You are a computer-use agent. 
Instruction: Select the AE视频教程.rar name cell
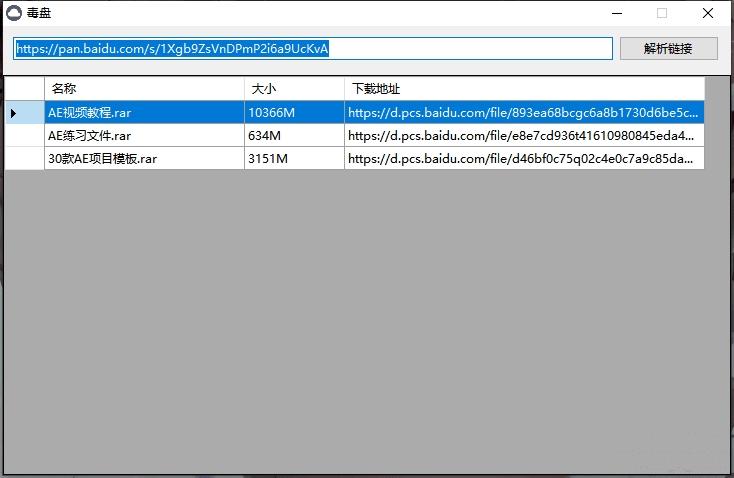pos(145,113)
